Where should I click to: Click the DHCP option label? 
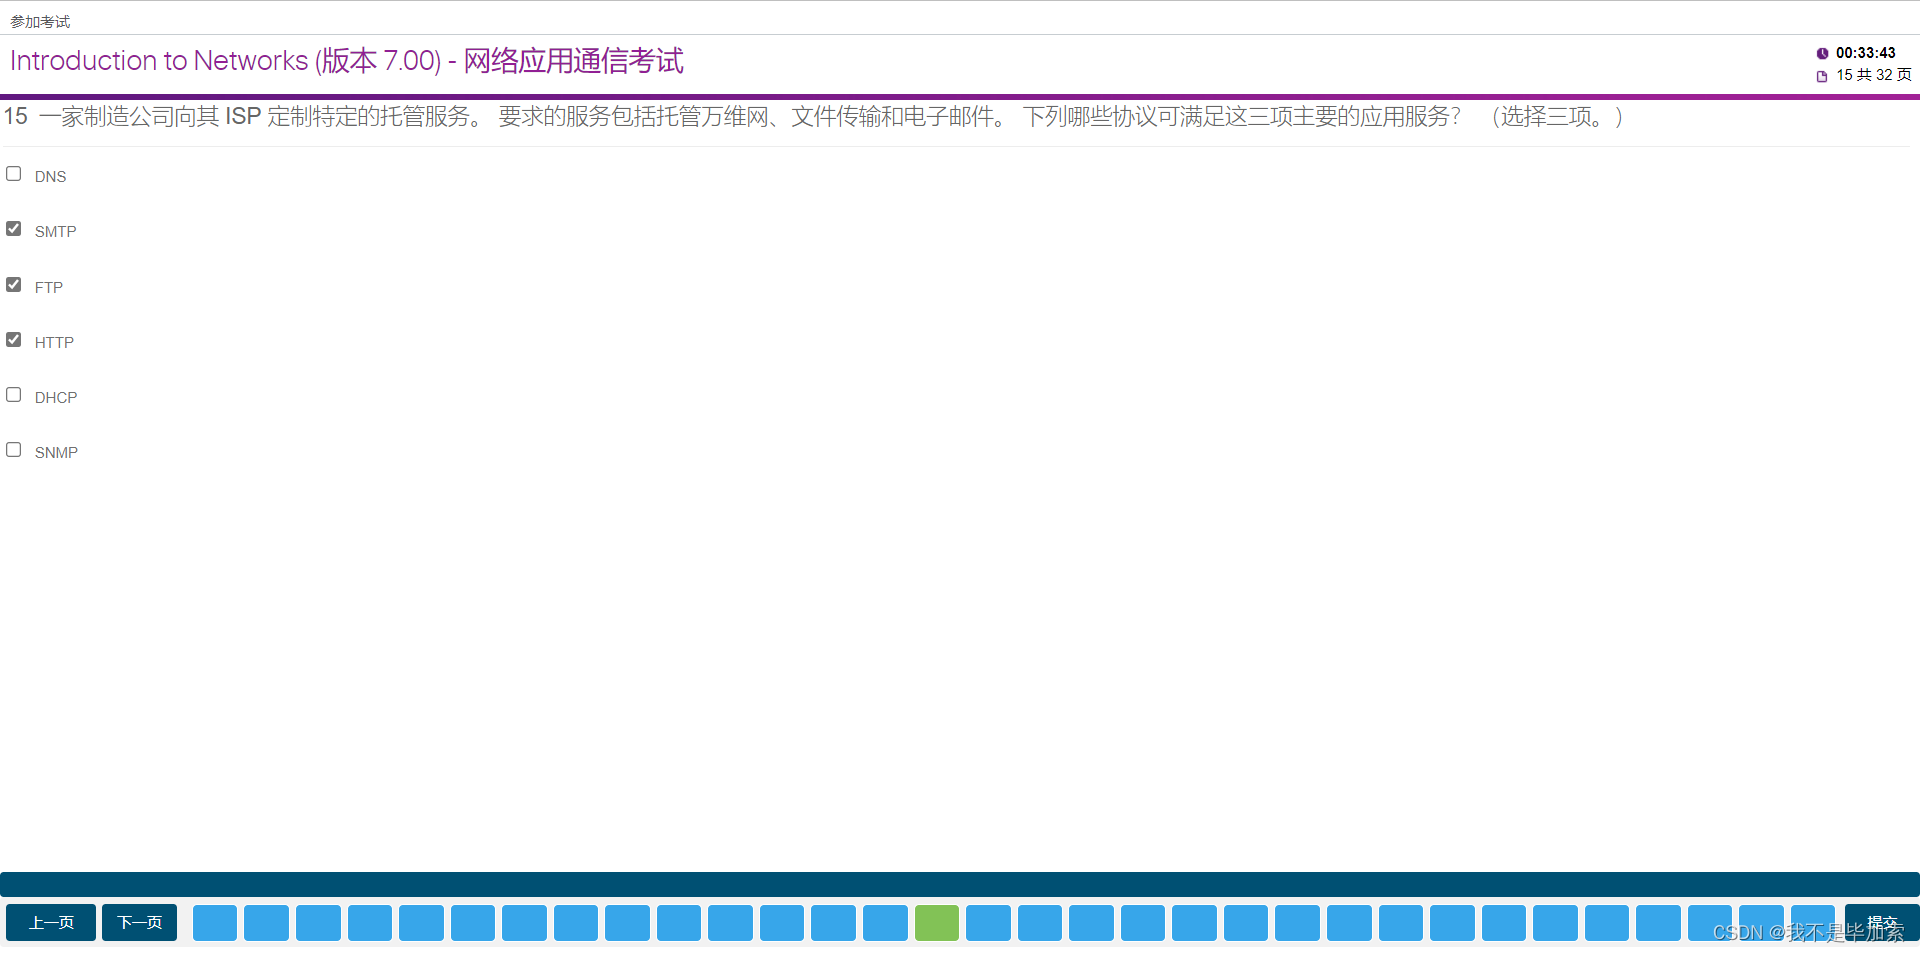pyautogui.click(x=56, y=398)
